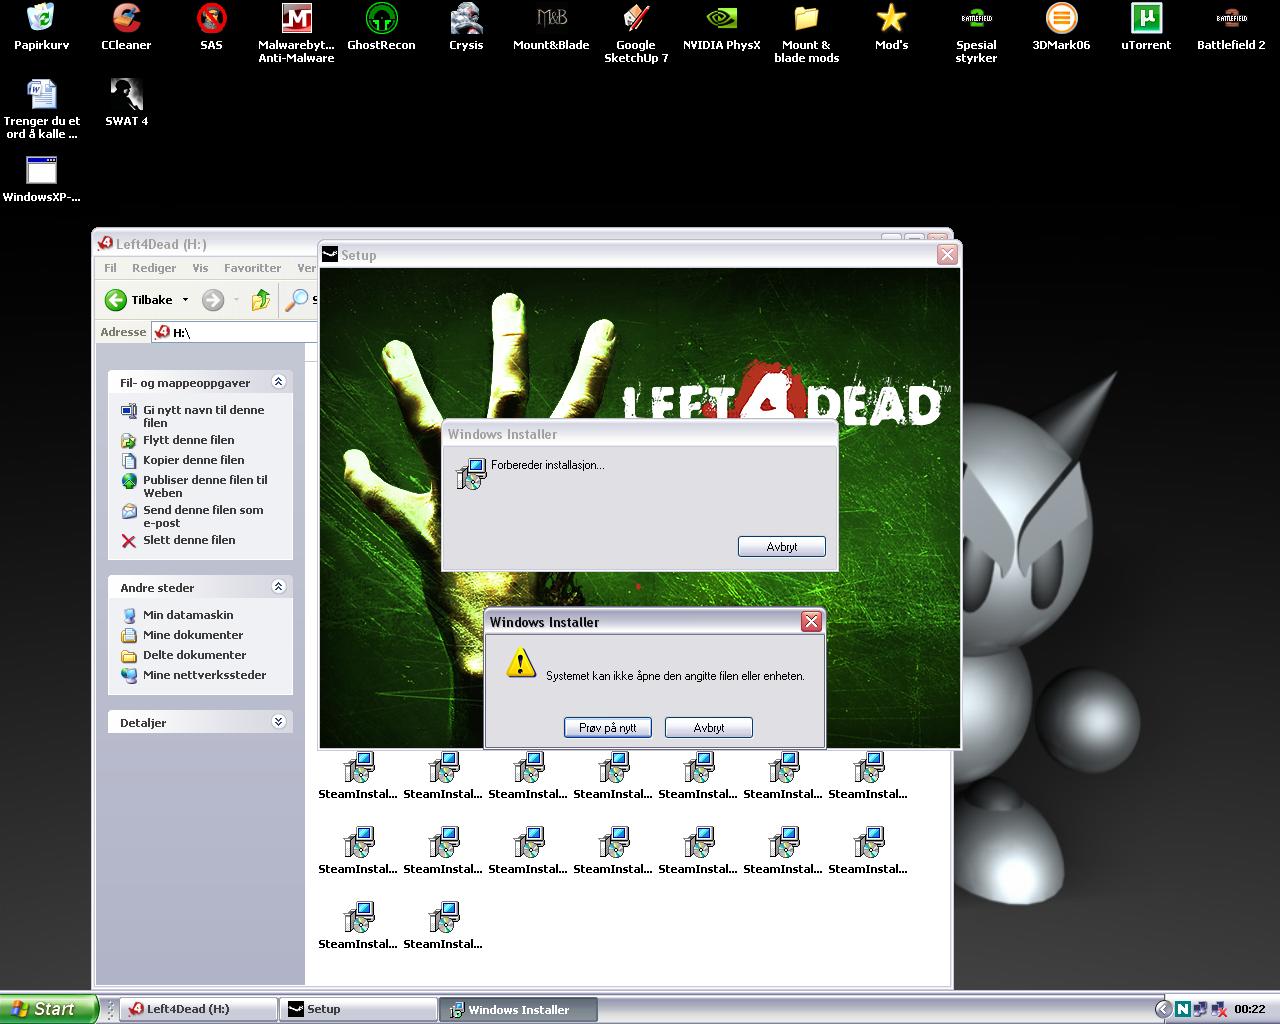1280x1024 pixels.
Task: Open 'Mine nettverkssteder' link
Action: (x=204, y=675)
